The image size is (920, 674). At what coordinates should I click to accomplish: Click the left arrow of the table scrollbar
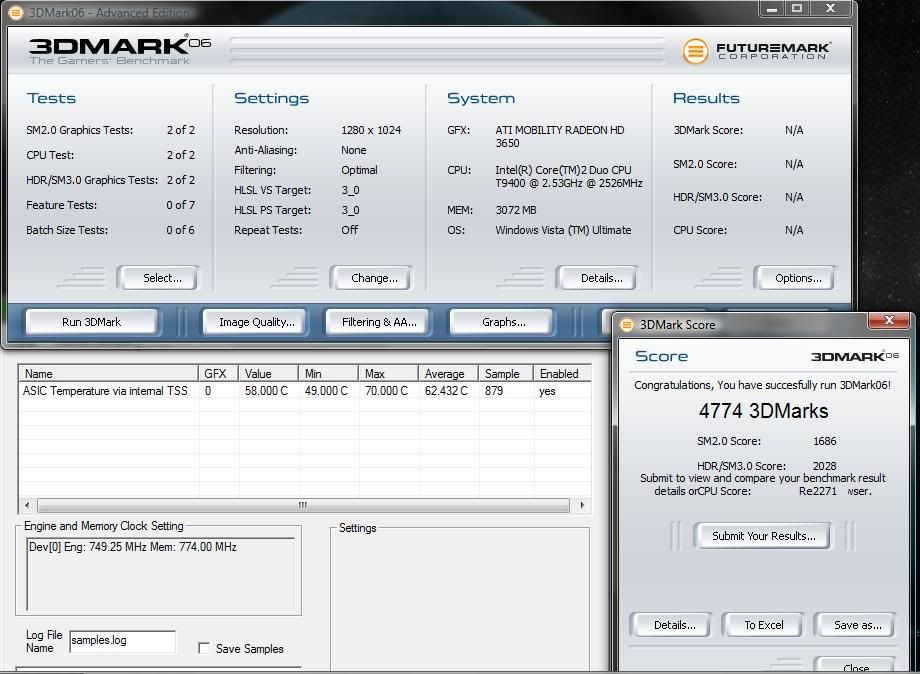coord(27,505)
